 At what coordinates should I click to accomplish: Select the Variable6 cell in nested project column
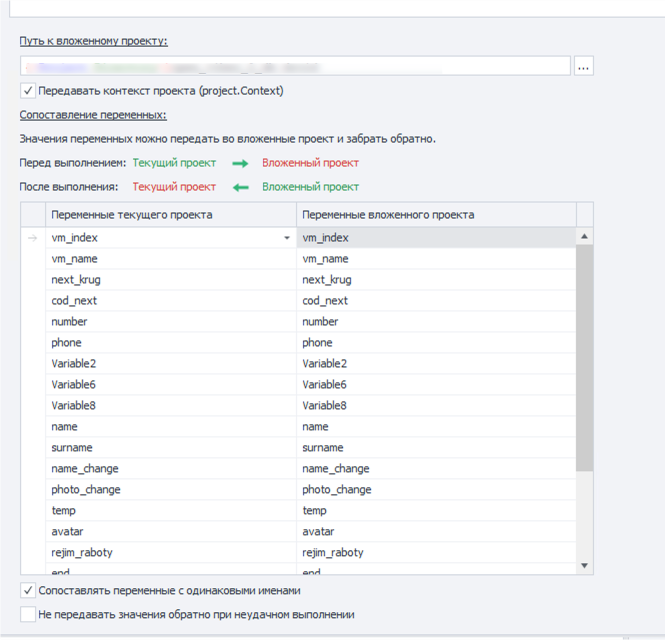pyautogui.click(x=436, y=385)
